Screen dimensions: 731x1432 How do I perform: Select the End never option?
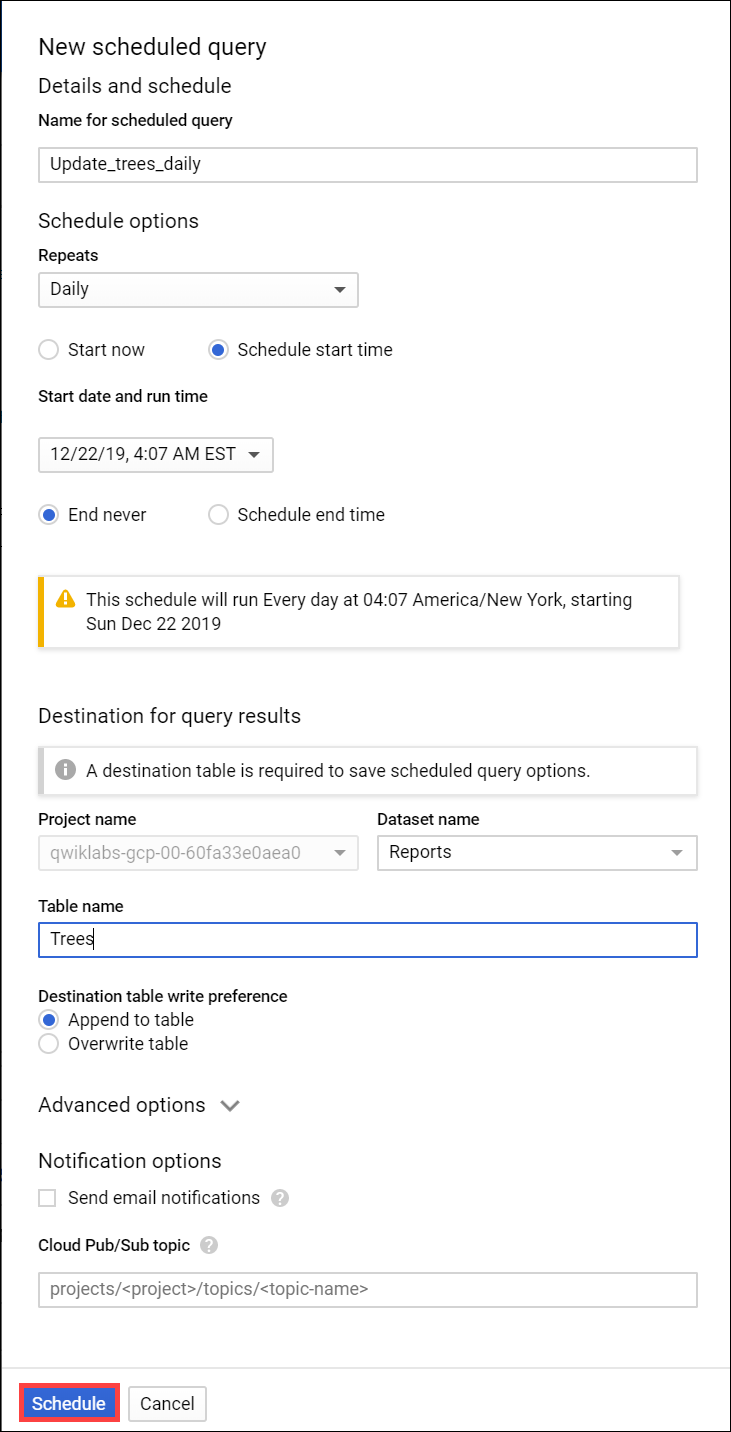coord(48,514)
